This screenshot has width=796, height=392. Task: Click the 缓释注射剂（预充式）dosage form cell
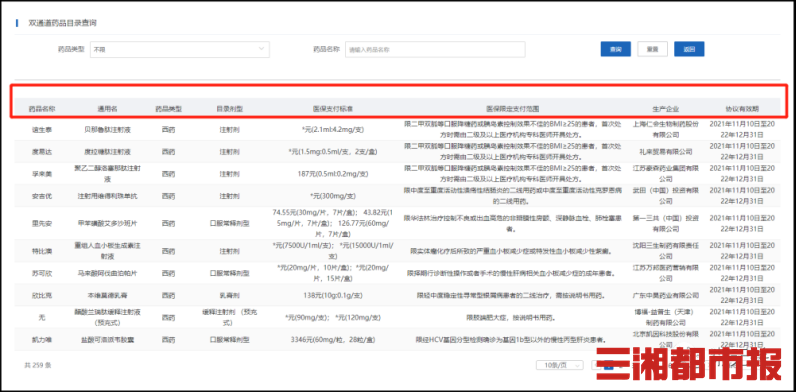(x=229, y=317)
